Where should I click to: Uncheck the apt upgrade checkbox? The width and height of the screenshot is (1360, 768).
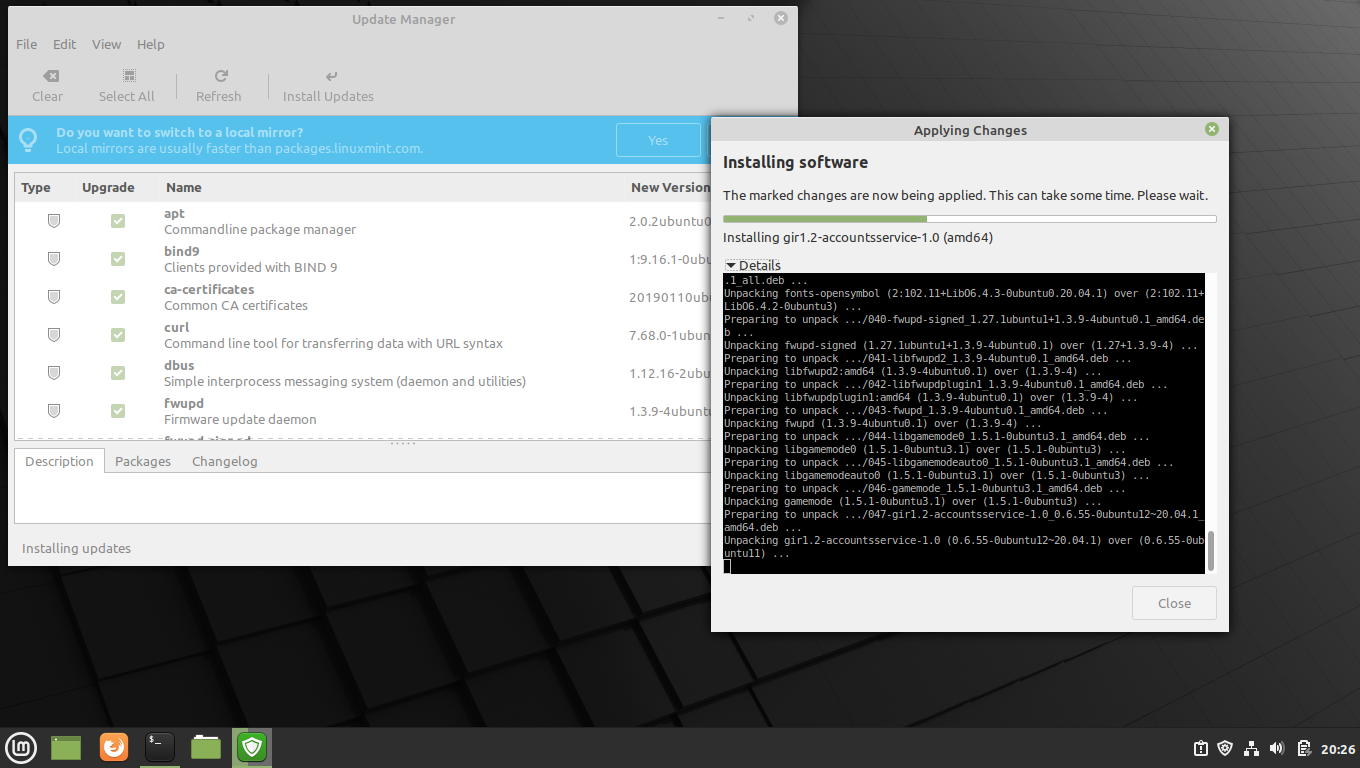118,221
